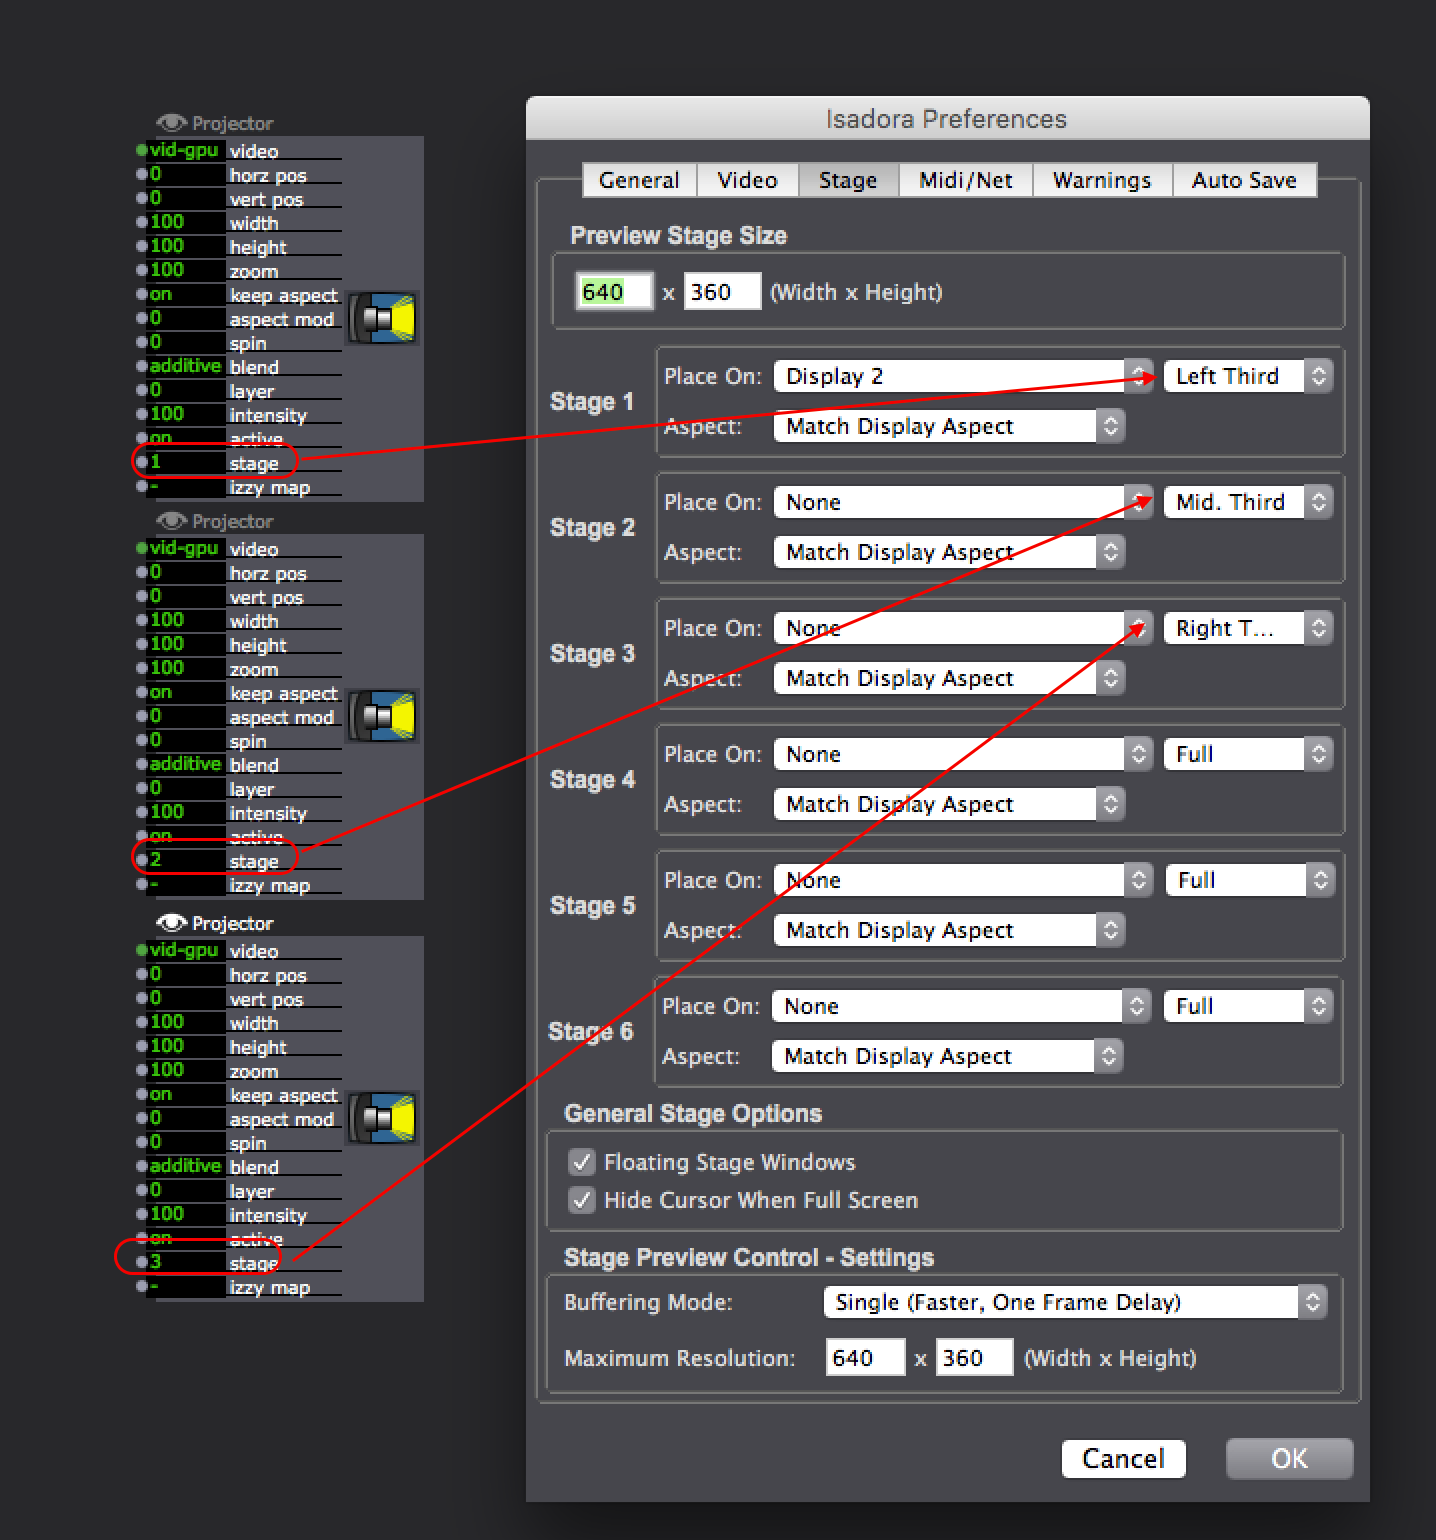Click second Projector's layer value 0
This screenshot has width=1436, height=1540.
186,788
